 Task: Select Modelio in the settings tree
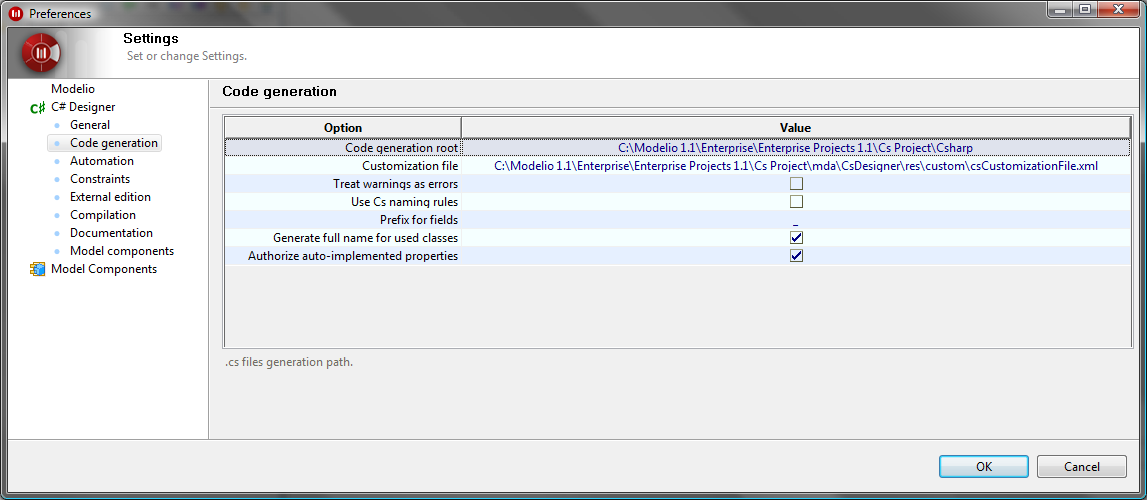click(x=73, y=88)
